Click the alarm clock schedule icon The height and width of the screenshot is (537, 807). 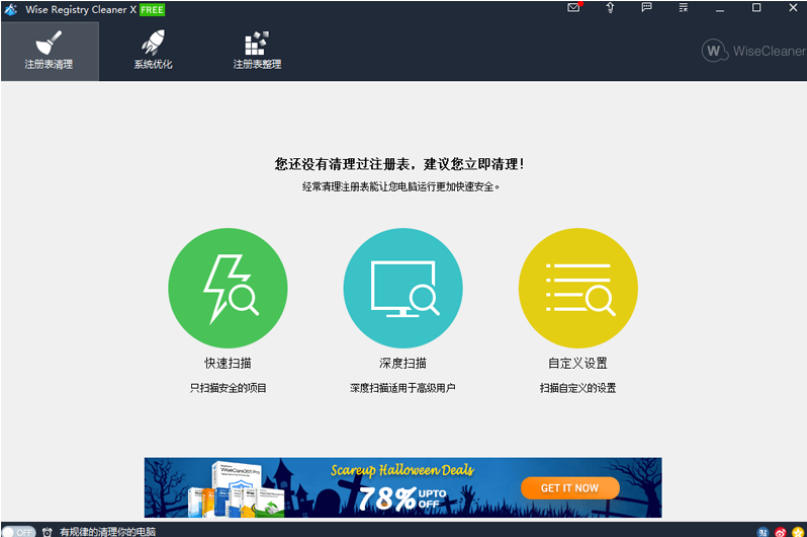coord(47,532)
